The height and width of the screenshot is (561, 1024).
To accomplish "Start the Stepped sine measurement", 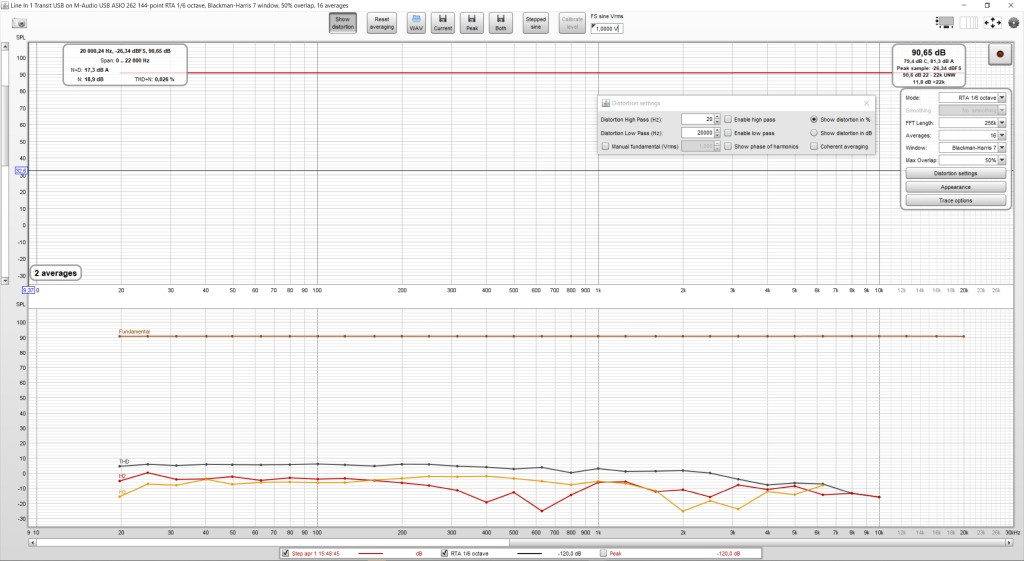I will coord(536,23).
